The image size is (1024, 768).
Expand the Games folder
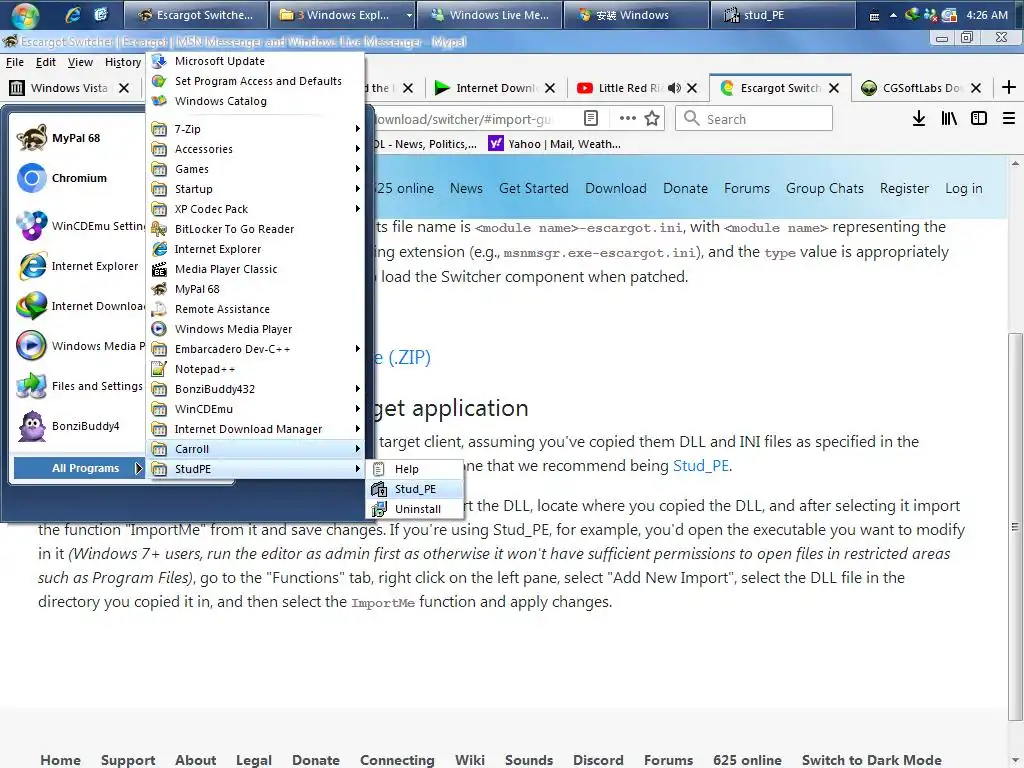[x=255, y=169]
